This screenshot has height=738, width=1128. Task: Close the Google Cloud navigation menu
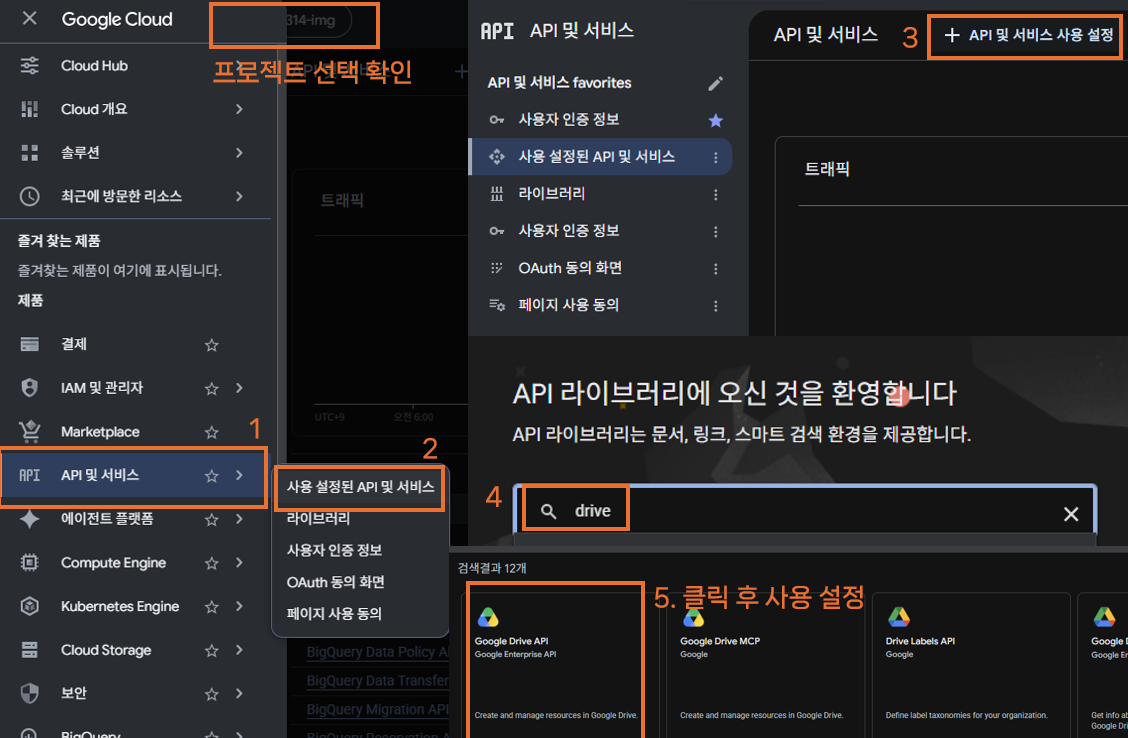click(x=29, y=18)
